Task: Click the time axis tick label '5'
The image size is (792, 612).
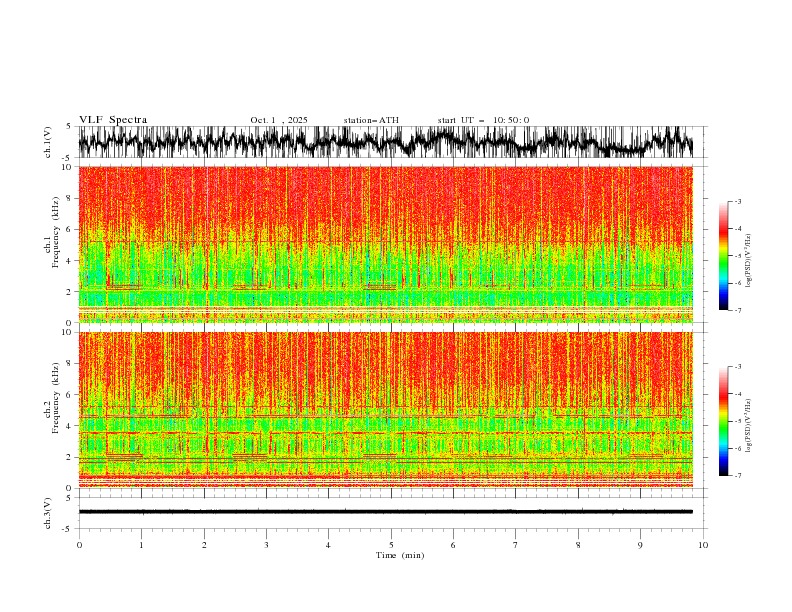Action: point(391,545)
